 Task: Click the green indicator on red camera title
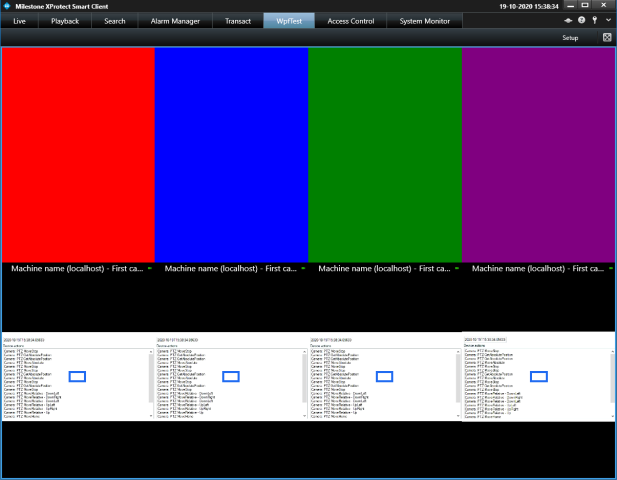149,268
